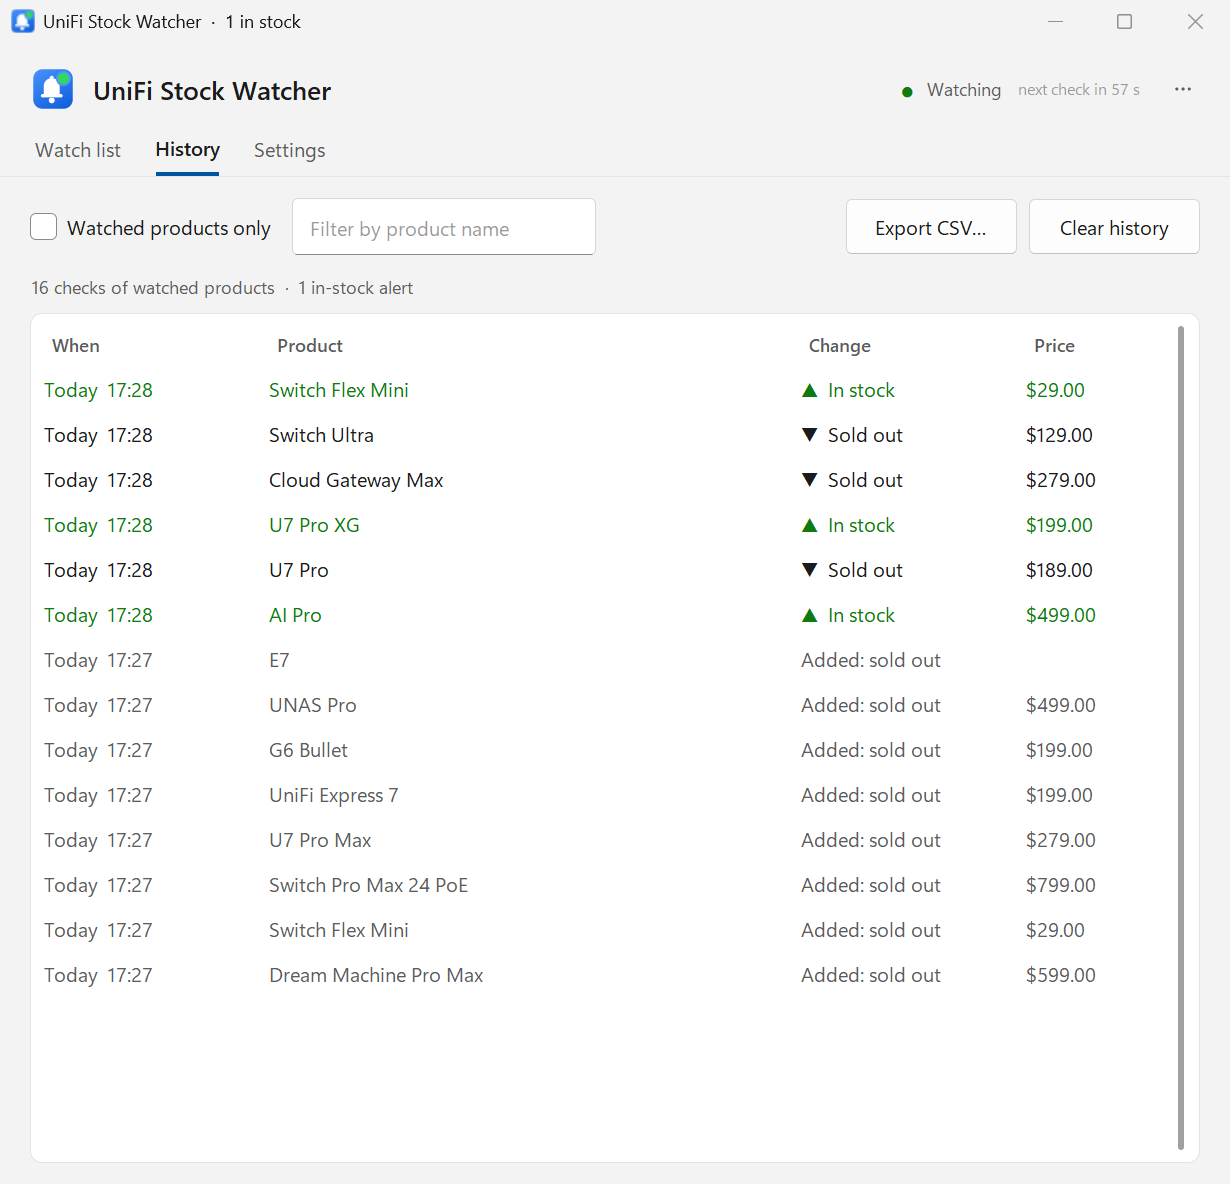Screen dimensions: 1230x1184
Task: Open the Settings tab
Action: coord(289,150)
